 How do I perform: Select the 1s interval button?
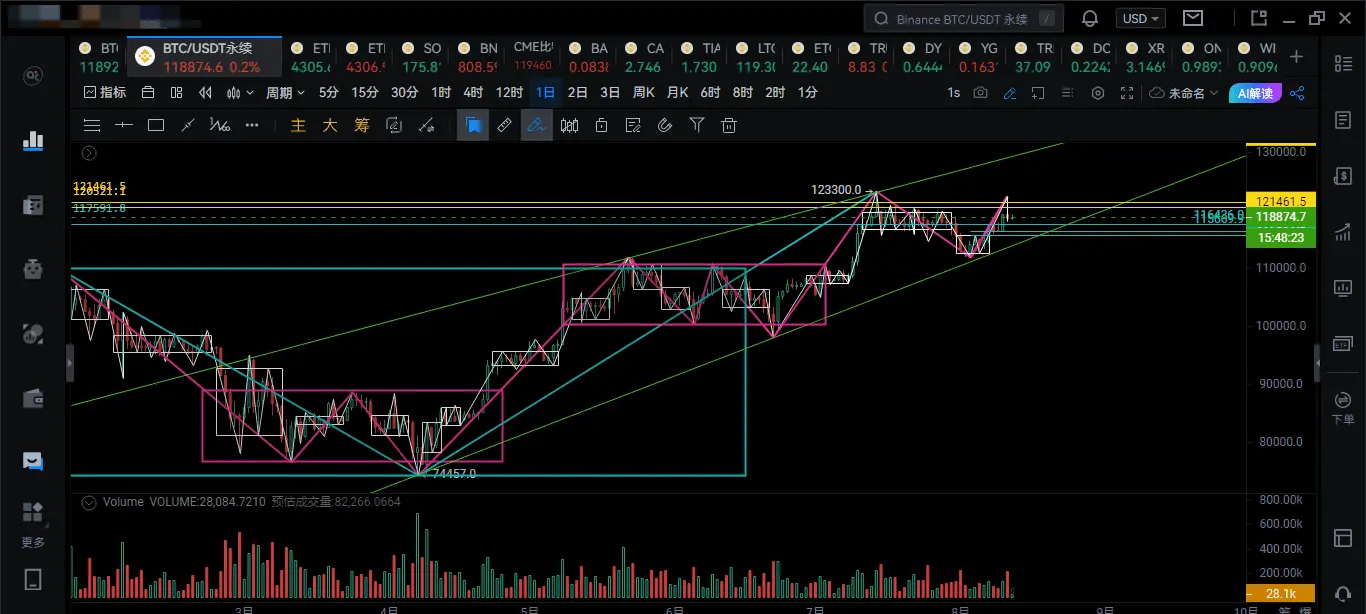pos(954,92)
